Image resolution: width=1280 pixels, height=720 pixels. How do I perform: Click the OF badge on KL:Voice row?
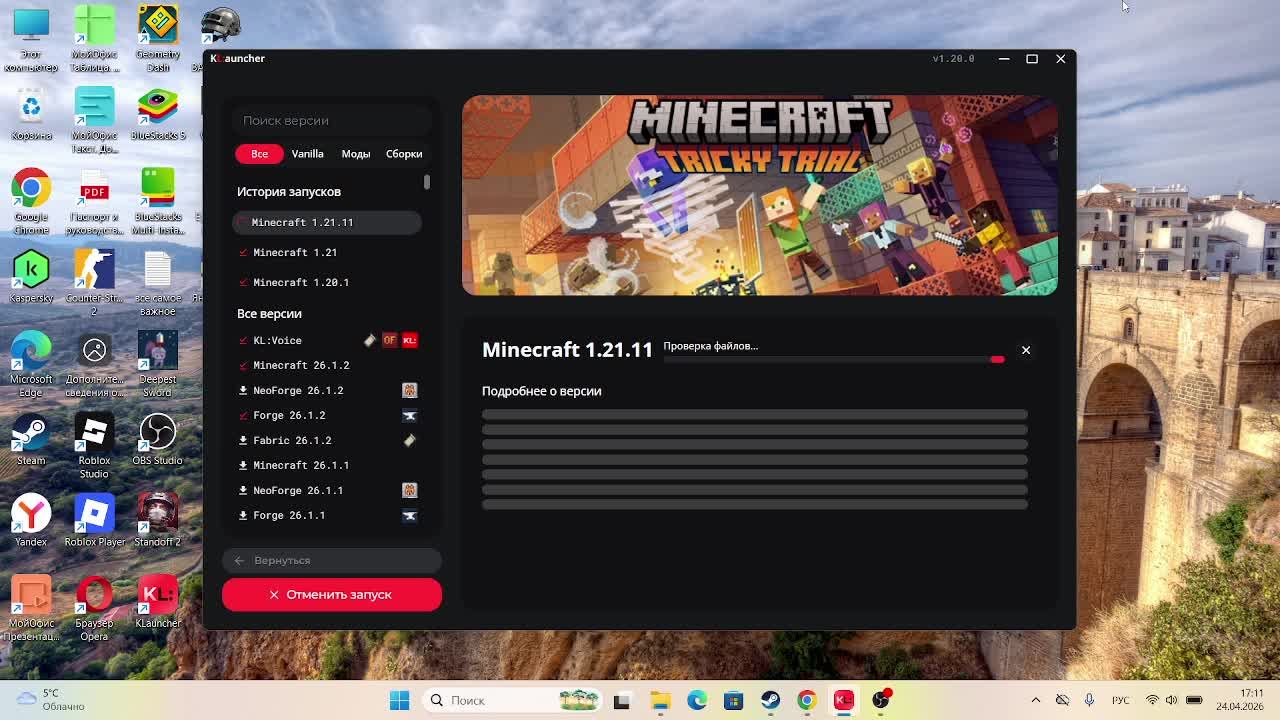coord(390,340)
